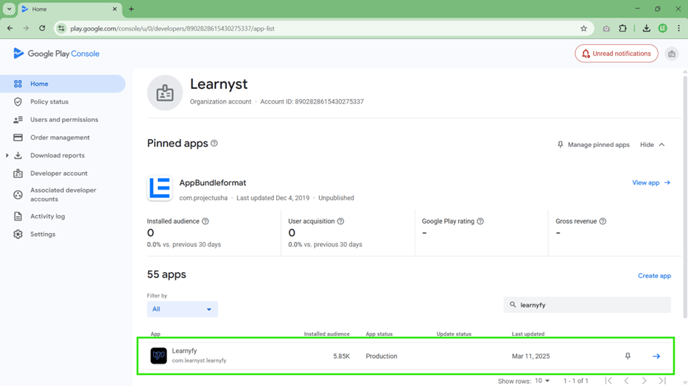Open account badge icon beside notifications
Viewport: 688px width, 386px height.
pyautogui.click(x=671, y=54)
